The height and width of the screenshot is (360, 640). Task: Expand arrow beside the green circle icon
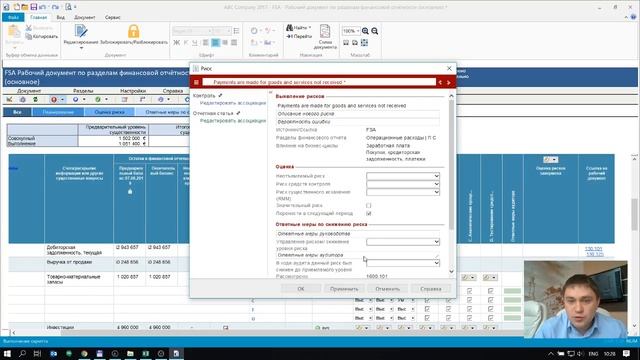[x=107, y=100]
